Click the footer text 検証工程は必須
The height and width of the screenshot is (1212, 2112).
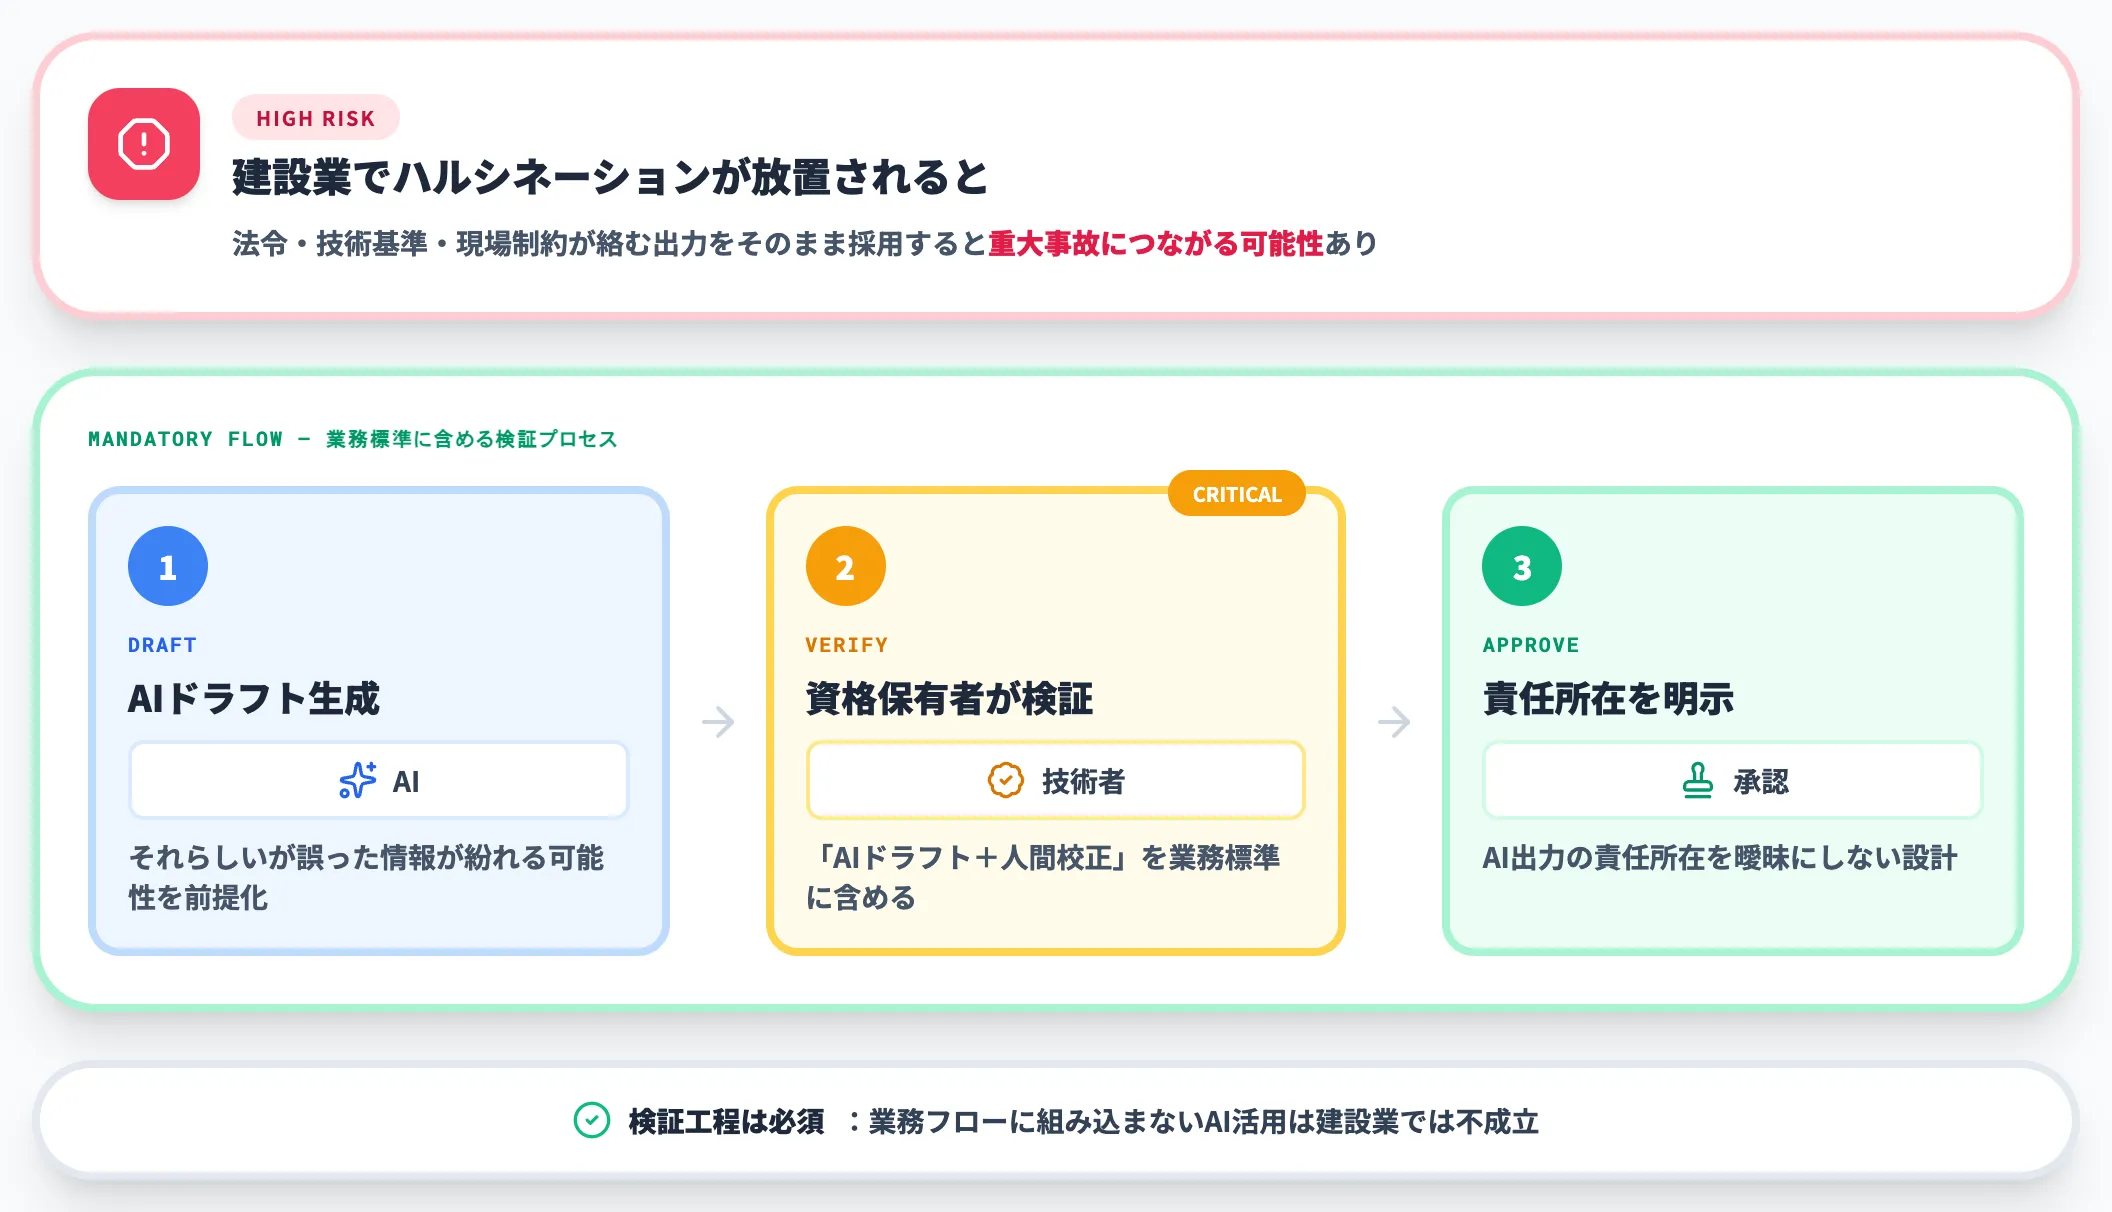click(x=727, y=1121)
